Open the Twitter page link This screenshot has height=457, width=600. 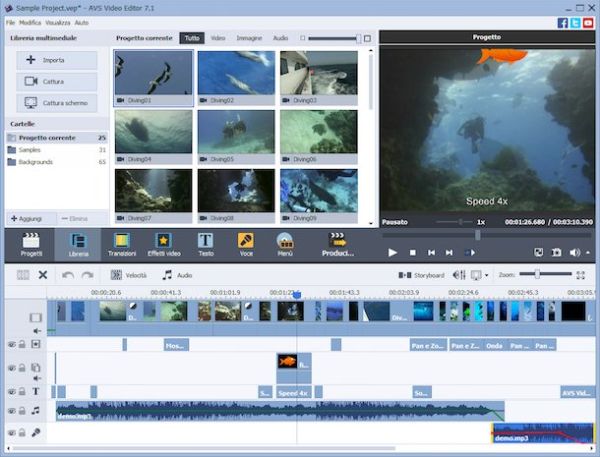(x=575, y=23)
